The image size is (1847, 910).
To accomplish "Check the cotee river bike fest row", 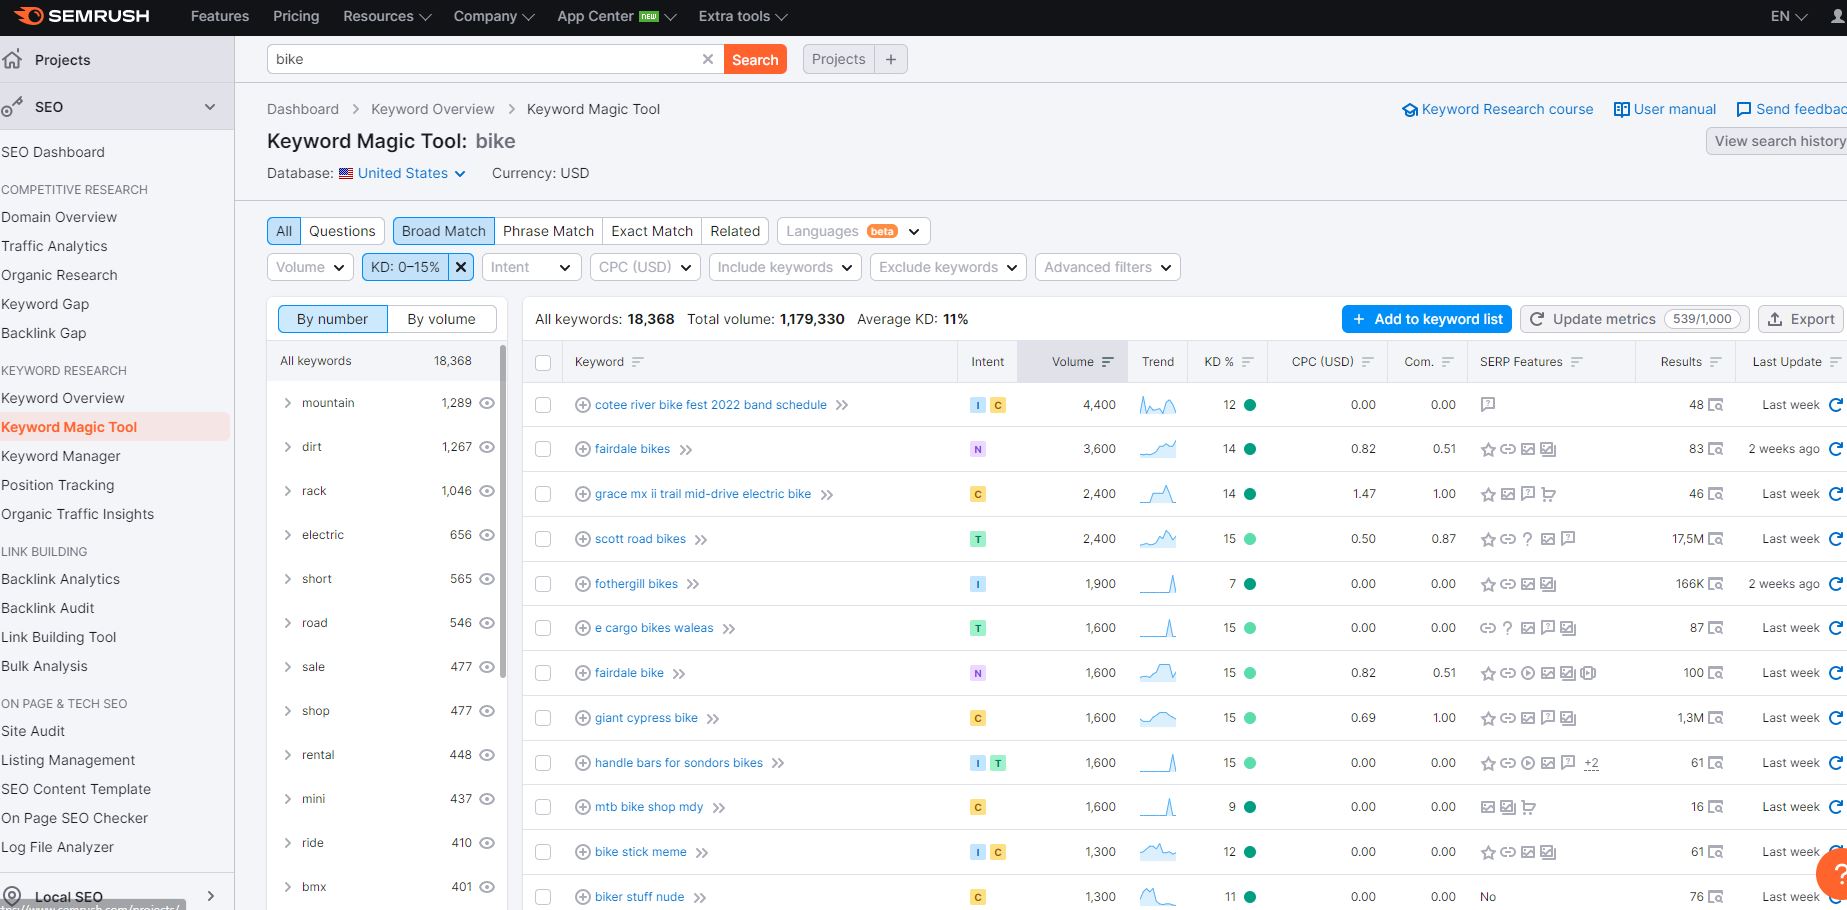I will tap(543, 405).
